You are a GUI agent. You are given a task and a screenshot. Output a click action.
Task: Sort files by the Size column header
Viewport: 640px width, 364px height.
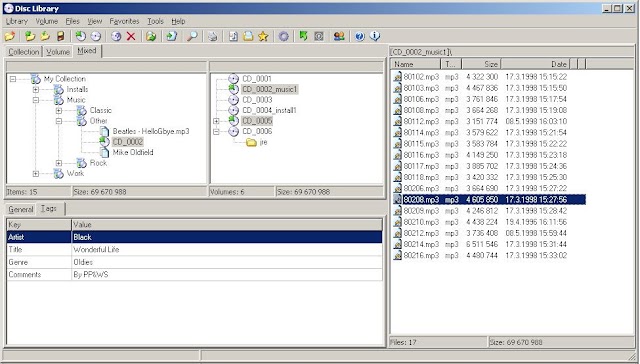pos(481,64)
